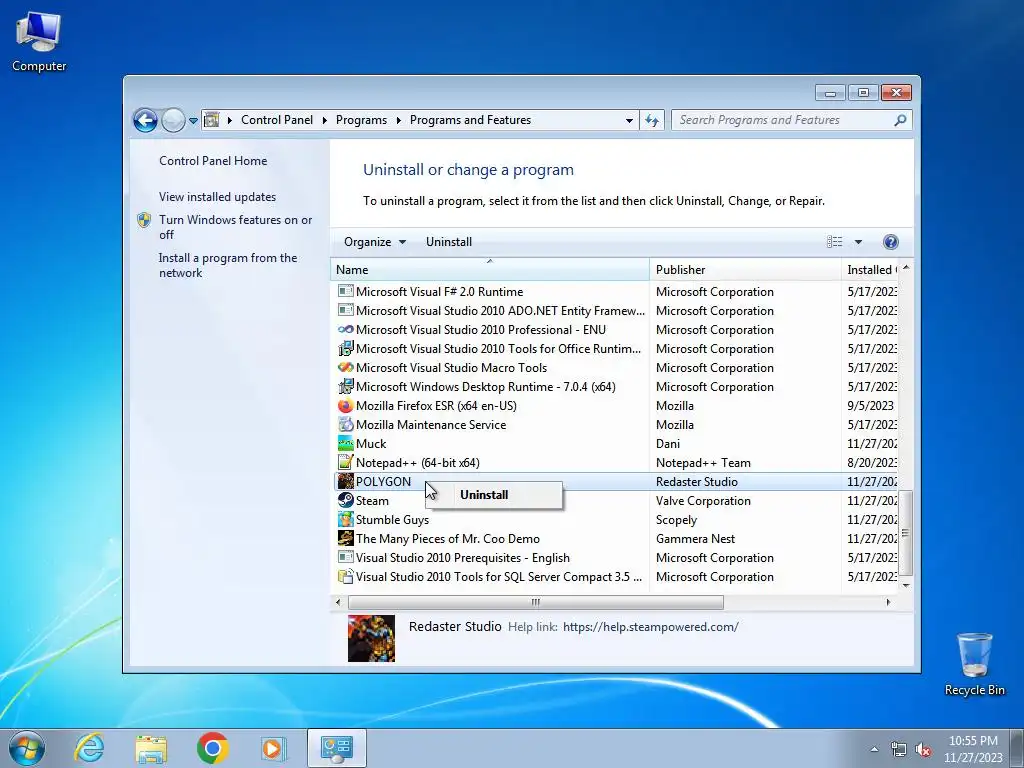Click the network tray icon
Viewport: 1024px width, 768px height.
pyautogui.click(x=899, y=749)
